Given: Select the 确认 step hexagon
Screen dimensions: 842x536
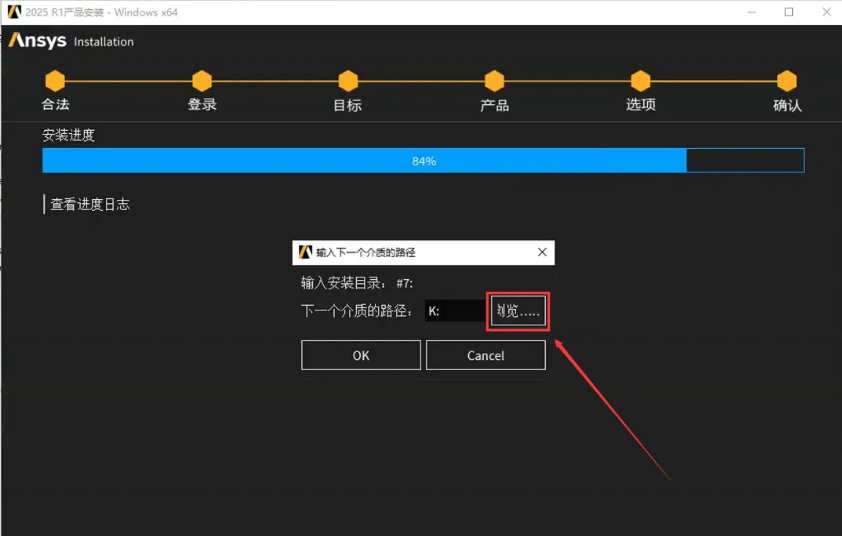Looking at the screenshot, I should pyautogui.click(x=787, y=81).
